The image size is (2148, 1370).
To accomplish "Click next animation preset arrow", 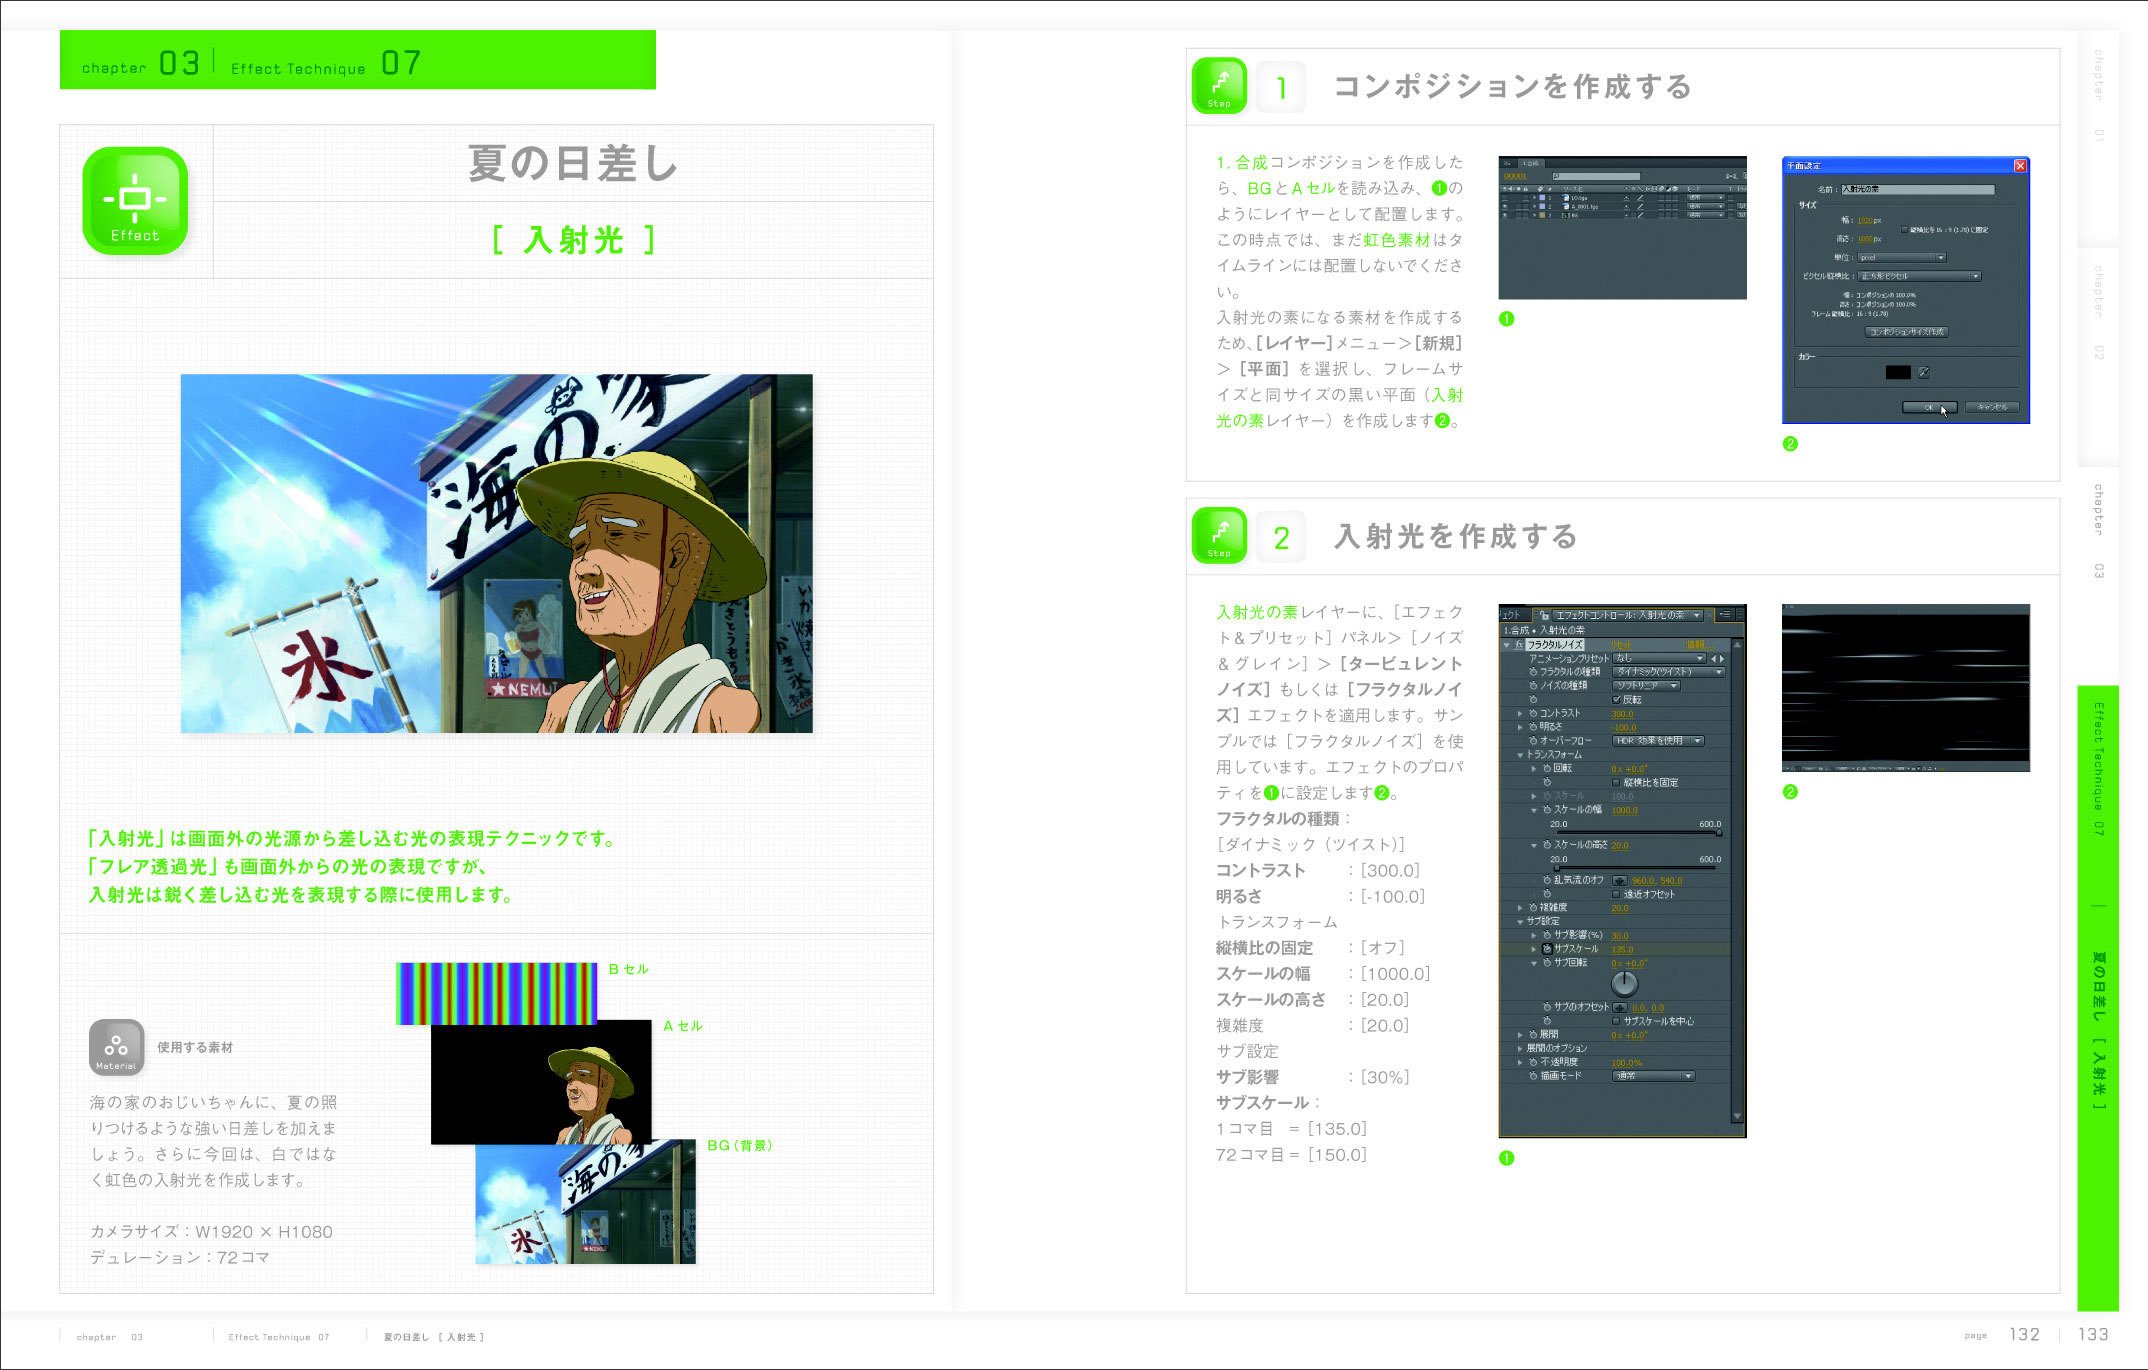I will pos(1722,659).
